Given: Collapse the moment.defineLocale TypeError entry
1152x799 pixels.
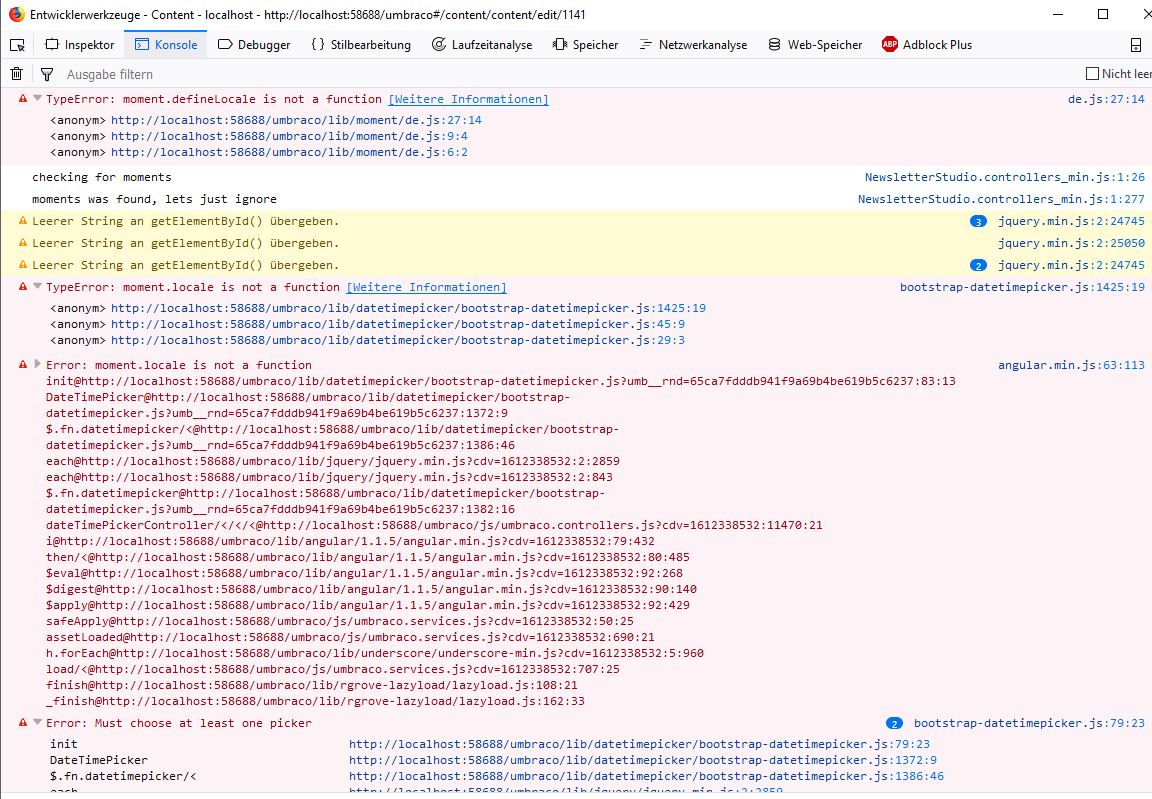Looking at the screenshot, I should click(38, 99).
